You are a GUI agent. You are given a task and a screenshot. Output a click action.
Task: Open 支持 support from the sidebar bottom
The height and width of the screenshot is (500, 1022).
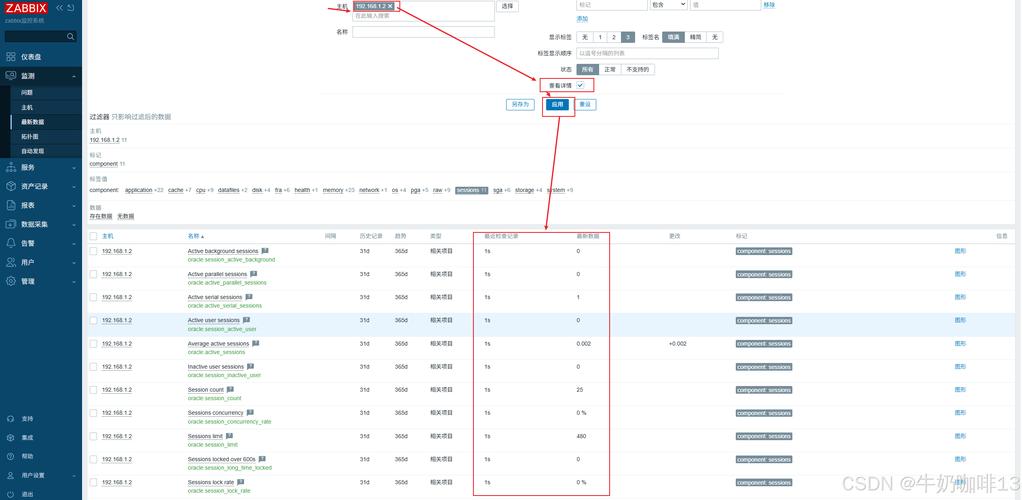[x=27, y=418]
